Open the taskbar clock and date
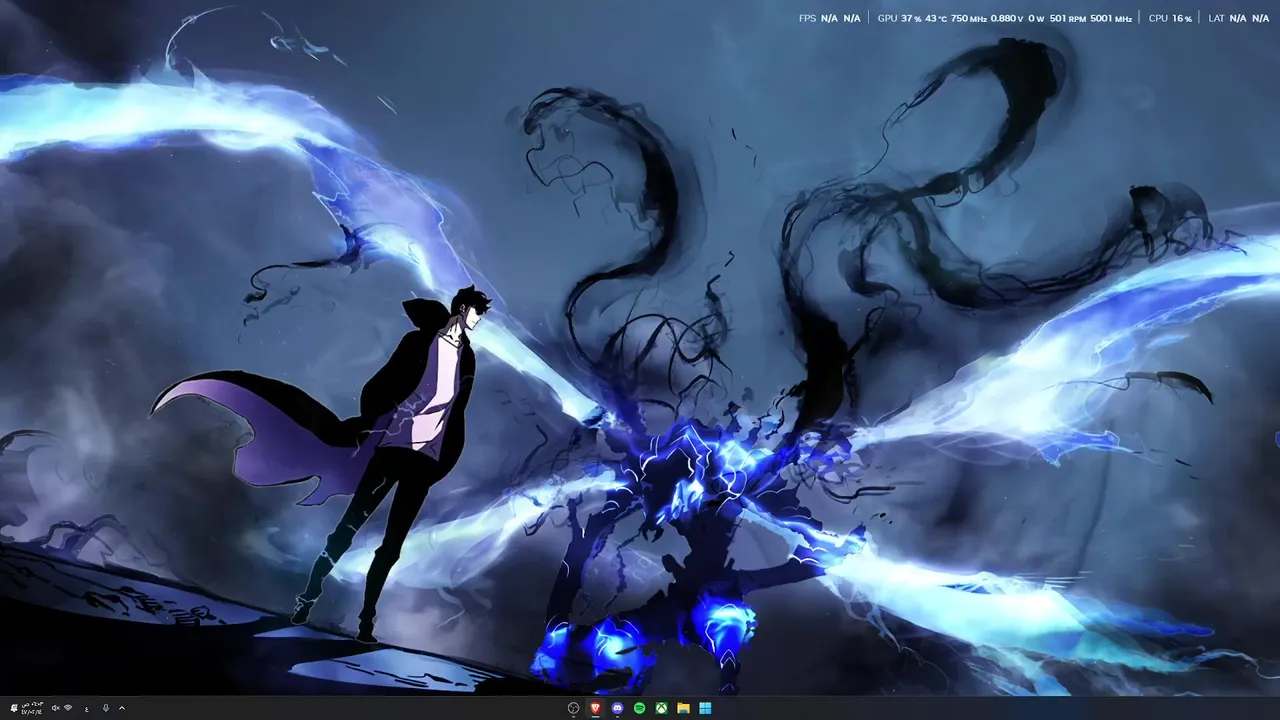Screen dimensions: 1280x720 [32, 708]
